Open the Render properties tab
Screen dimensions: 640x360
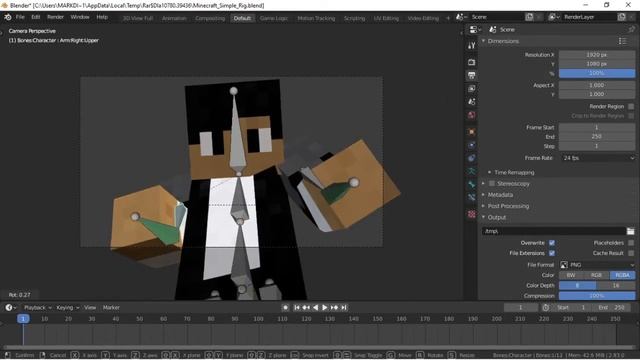[471, 62]
